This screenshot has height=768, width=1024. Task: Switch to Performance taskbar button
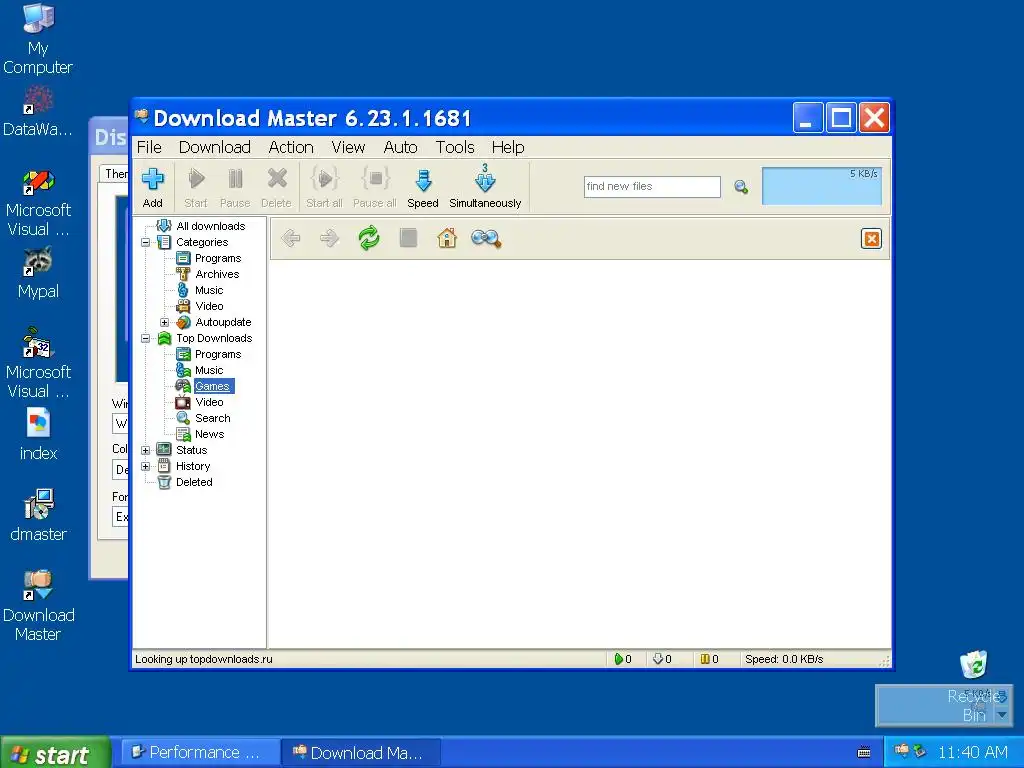coord(201,753)
